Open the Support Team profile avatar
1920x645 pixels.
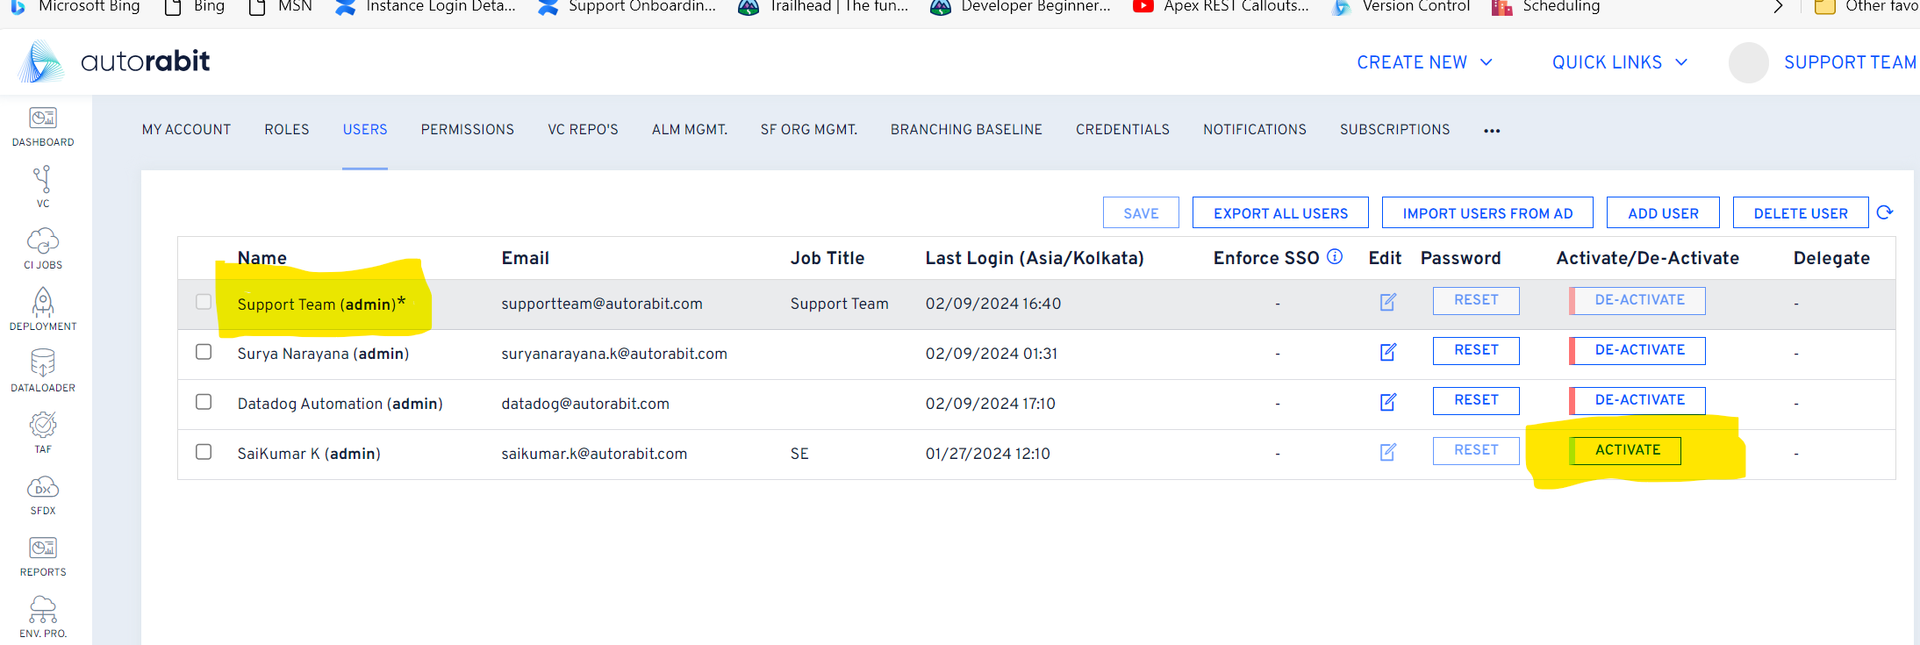pyautogui.click(x=1748, y=63)
